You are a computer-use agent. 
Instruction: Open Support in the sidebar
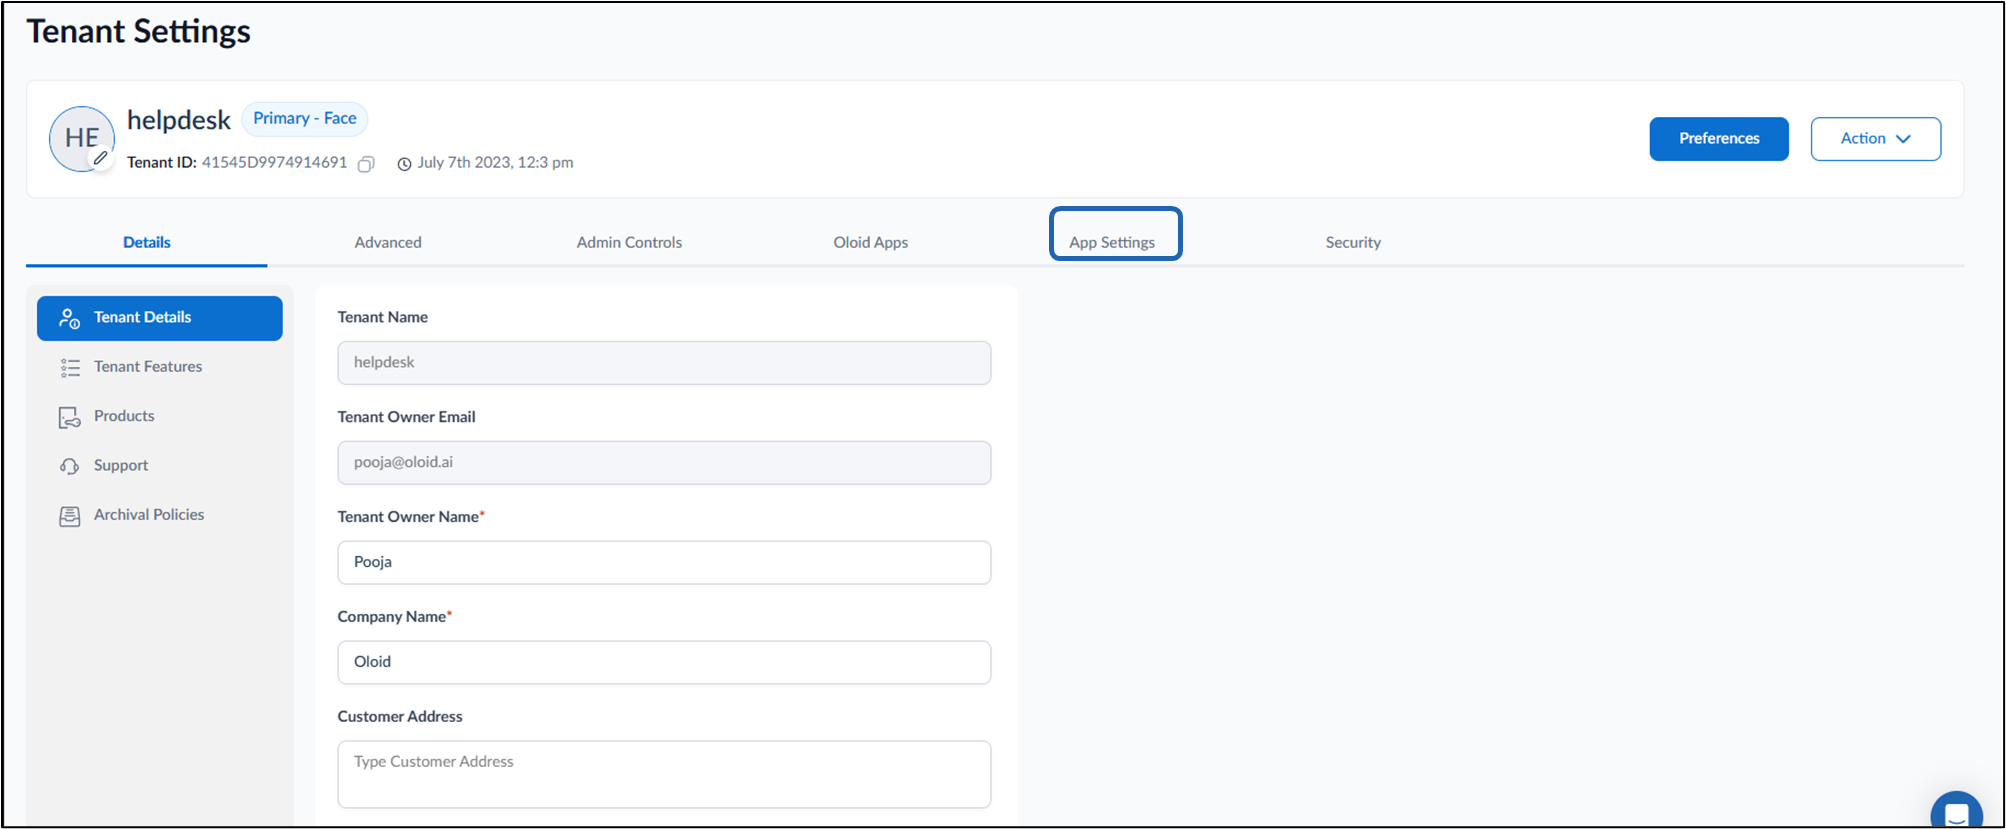click(x=160, y=465)
